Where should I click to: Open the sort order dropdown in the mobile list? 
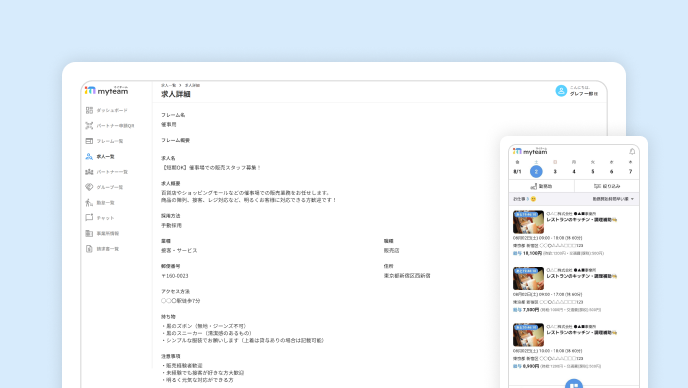pos(613,199)
